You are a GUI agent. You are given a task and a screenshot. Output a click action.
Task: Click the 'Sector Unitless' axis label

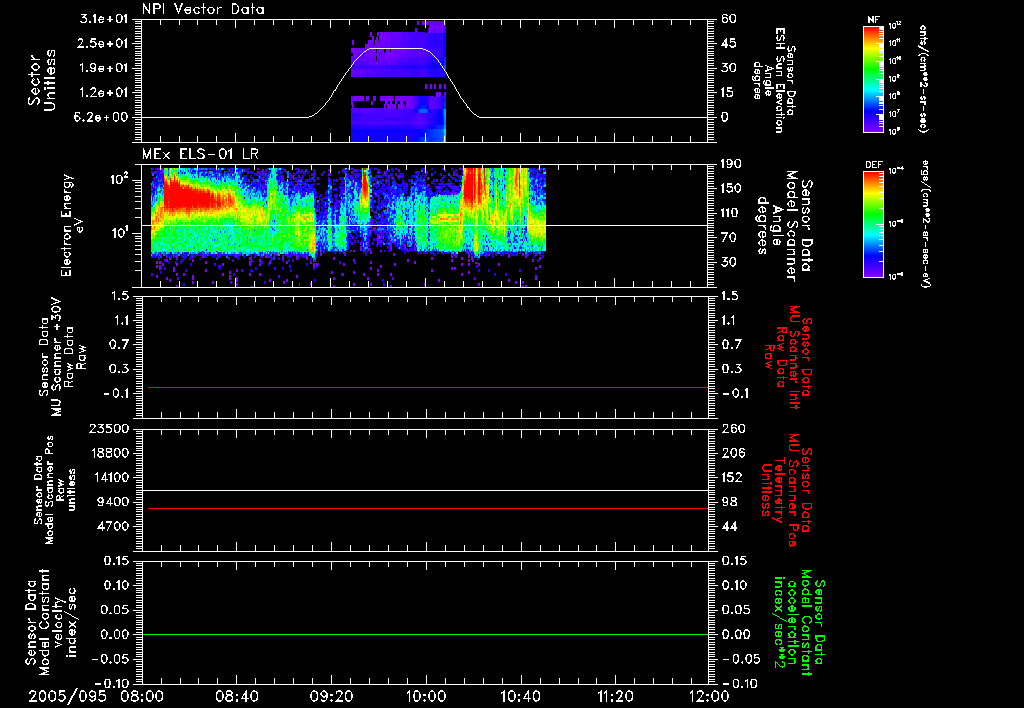(x=42, y=80)
